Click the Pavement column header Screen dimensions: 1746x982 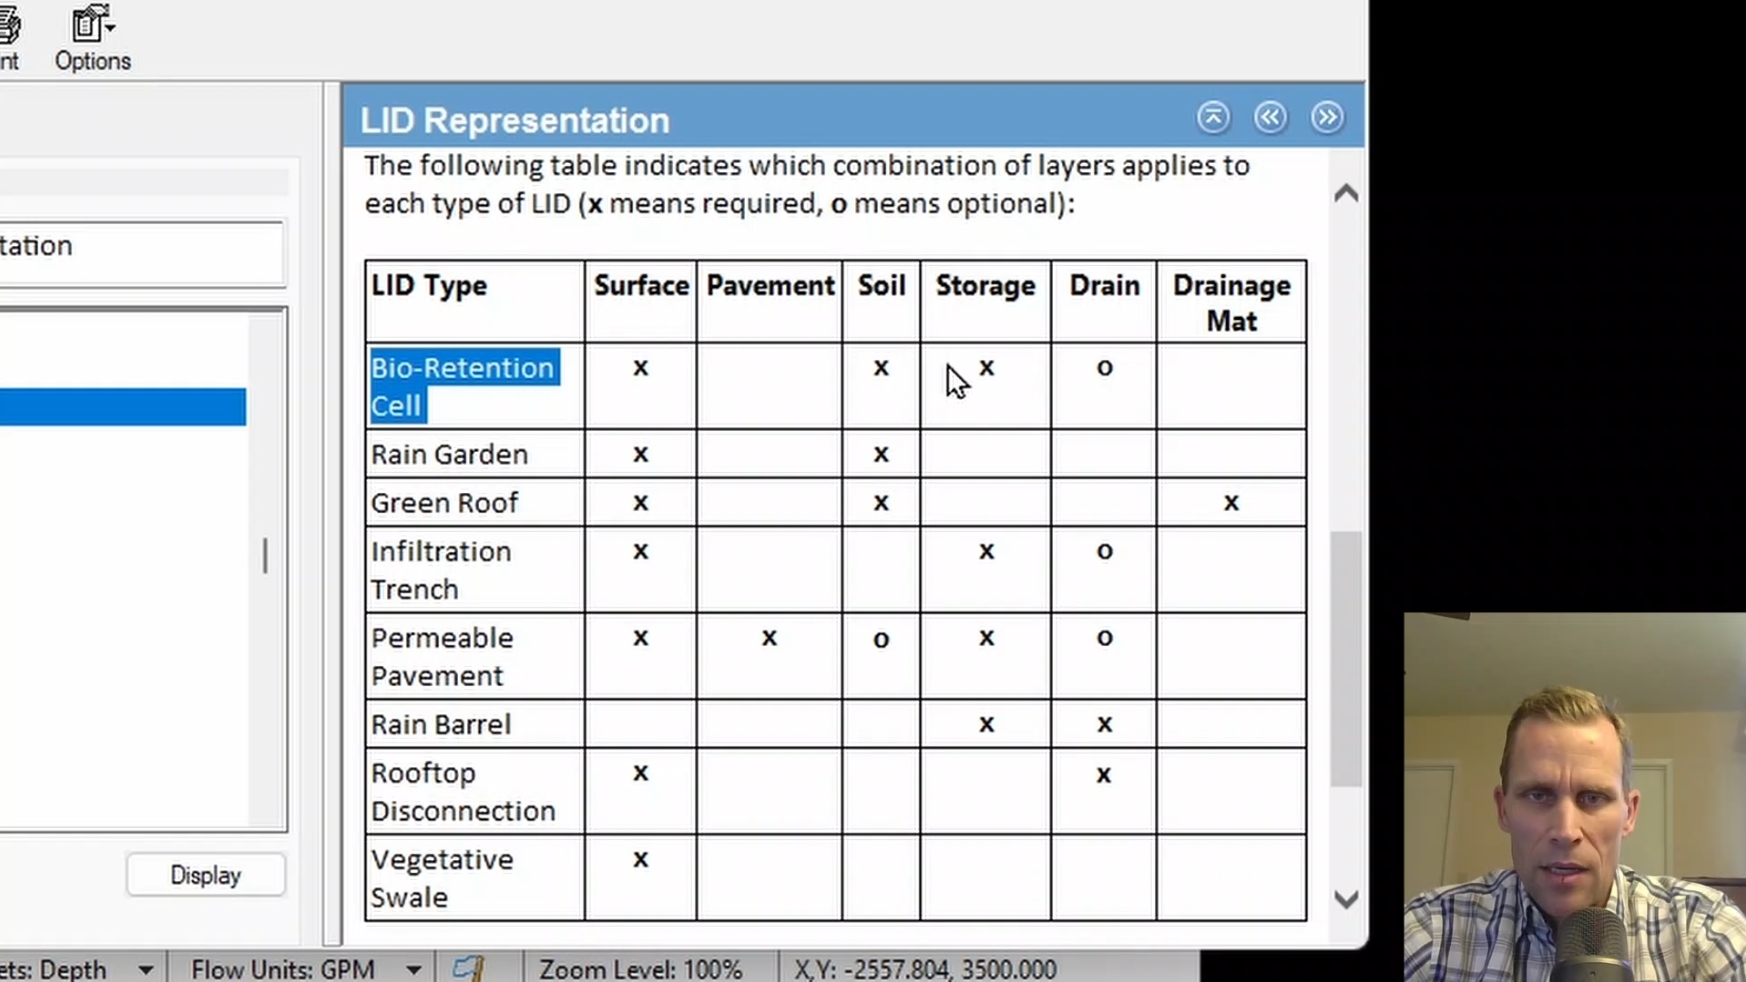tap(770, 286)
